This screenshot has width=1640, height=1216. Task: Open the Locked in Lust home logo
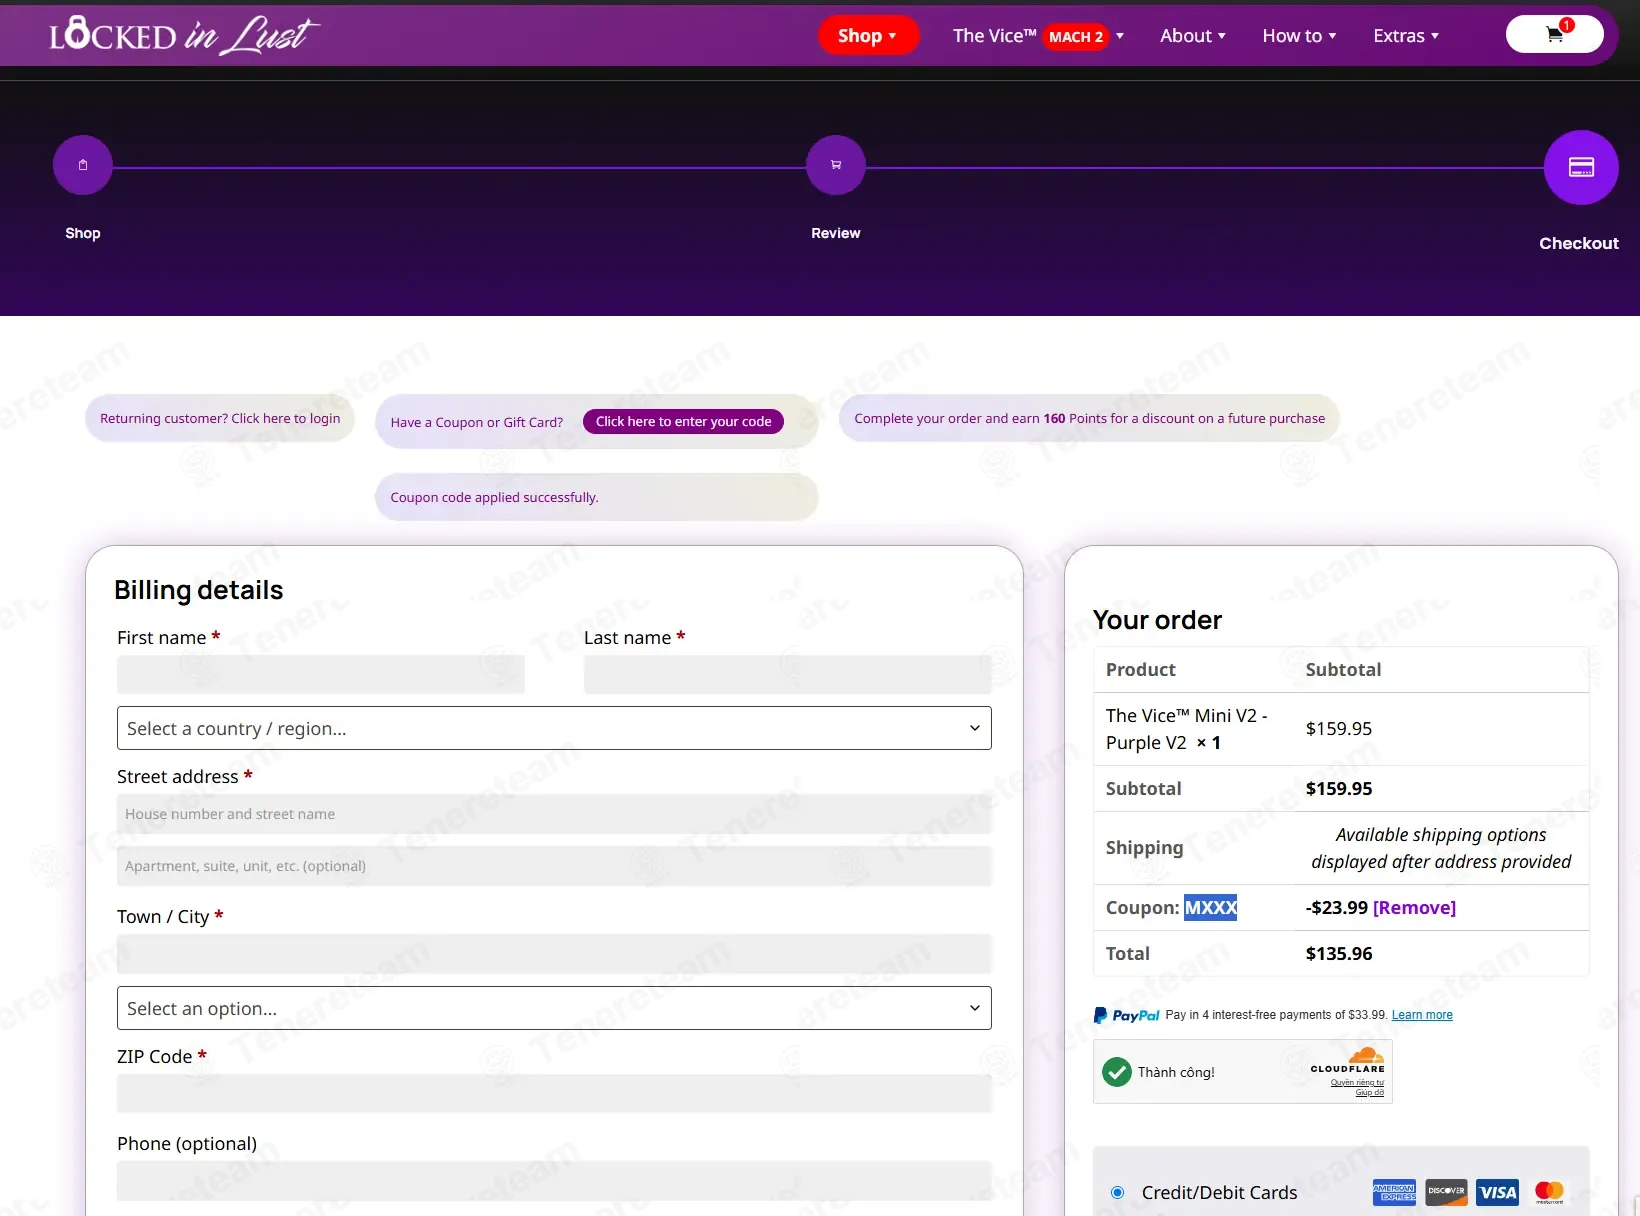184,36
